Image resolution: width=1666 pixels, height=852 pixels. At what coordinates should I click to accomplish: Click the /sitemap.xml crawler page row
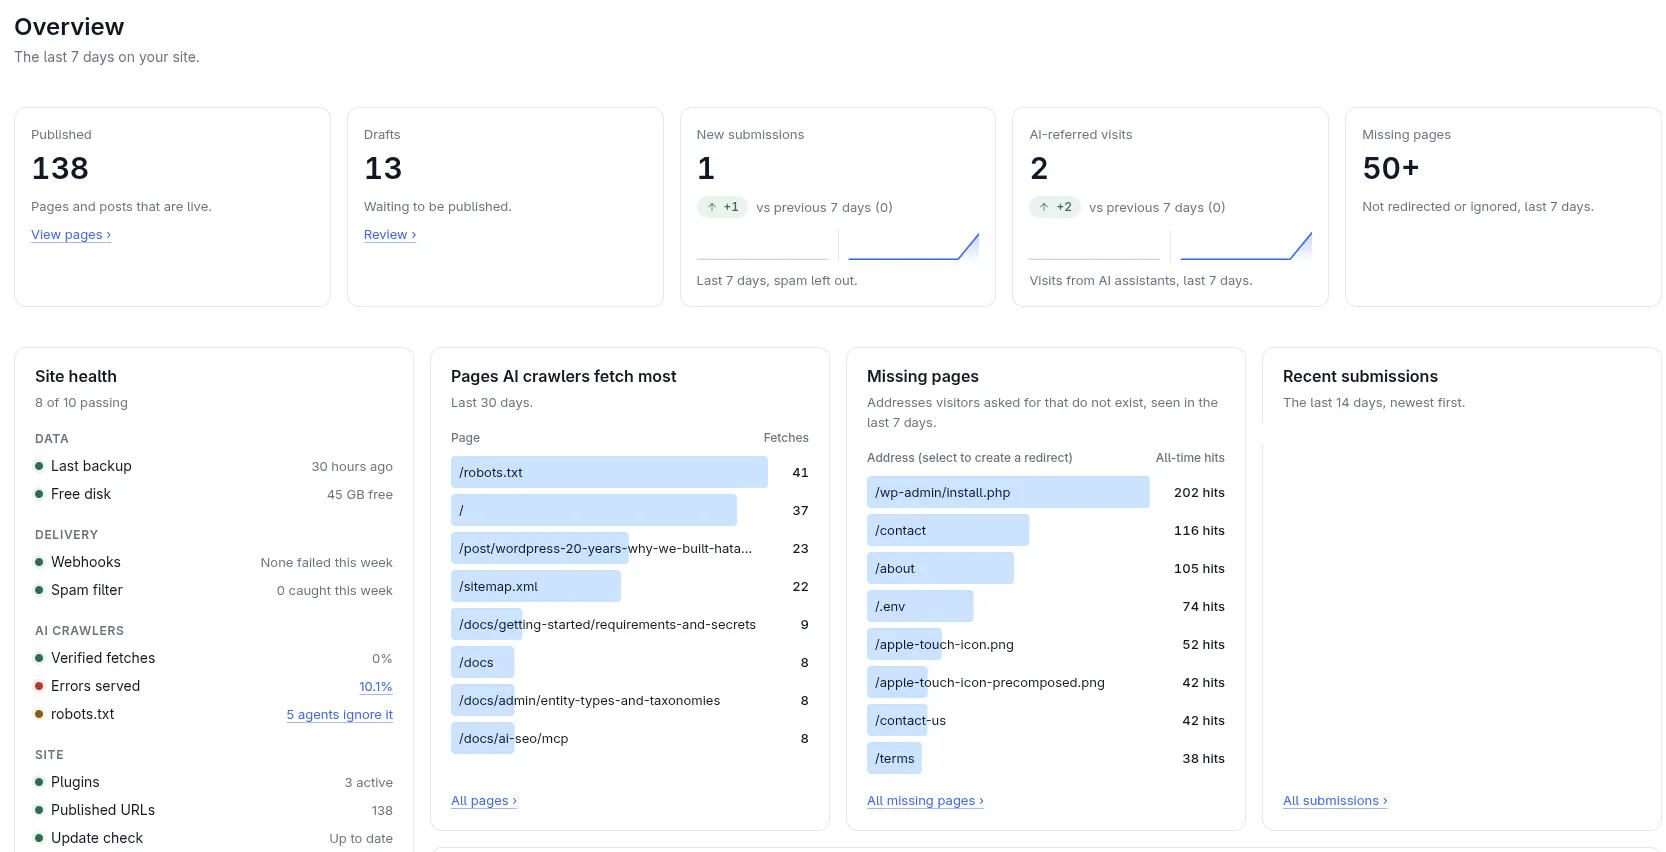click(x=630, y=587)
